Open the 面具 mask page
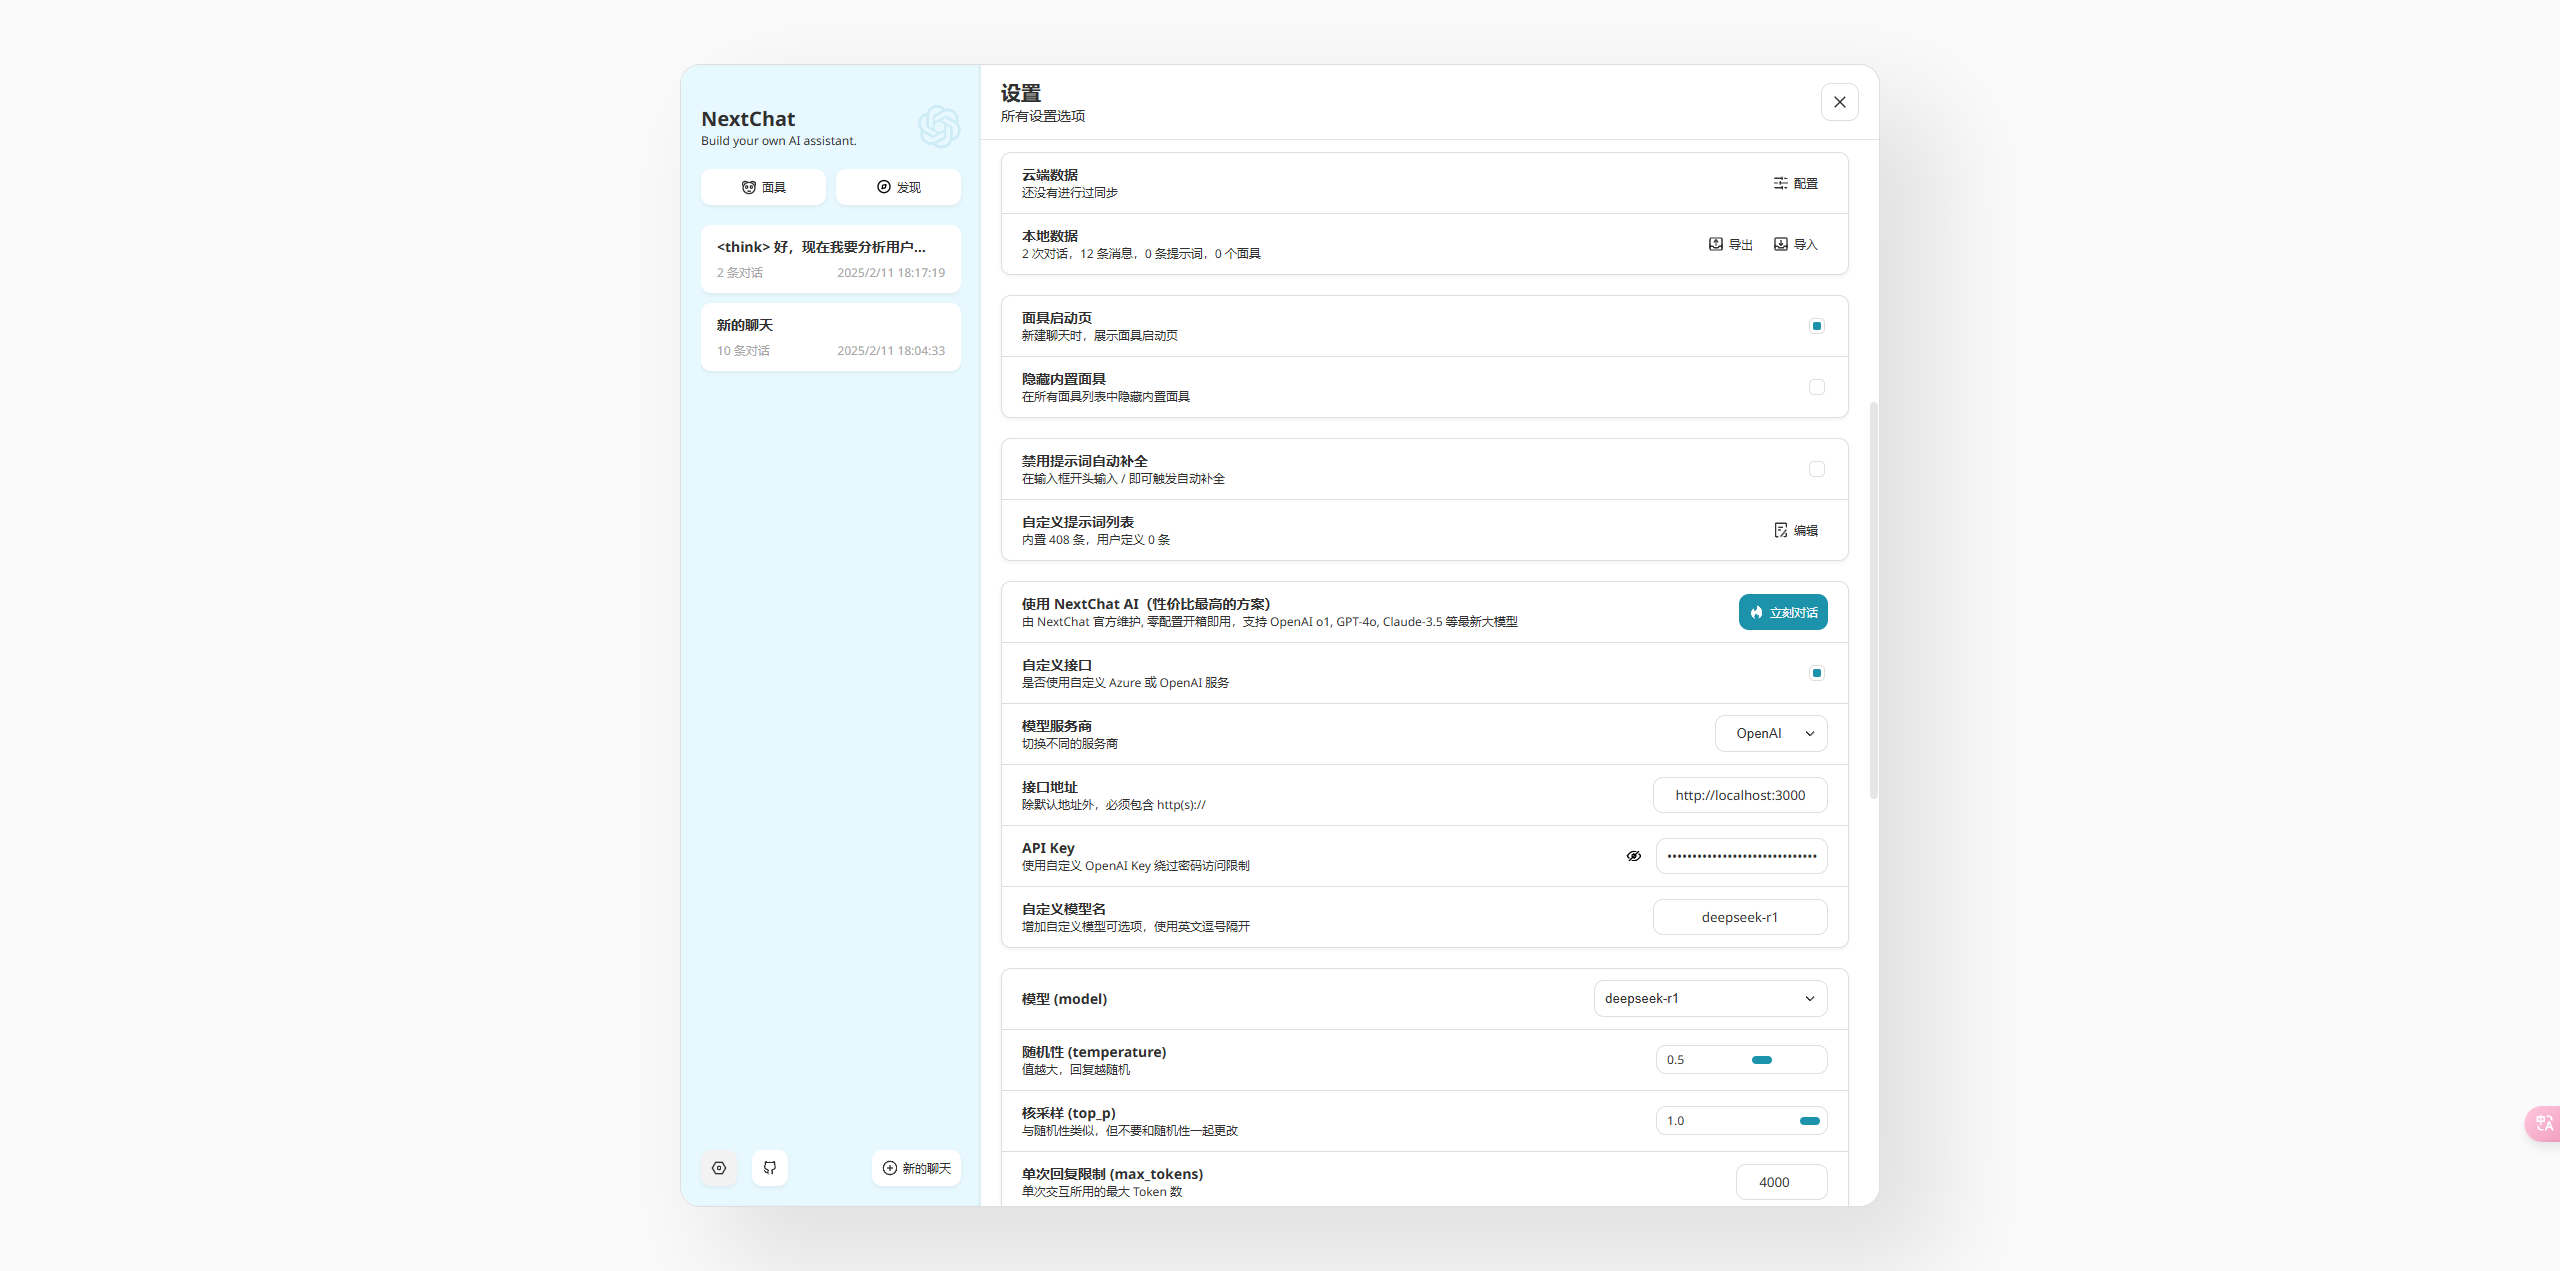 click(x=763, y=187)
